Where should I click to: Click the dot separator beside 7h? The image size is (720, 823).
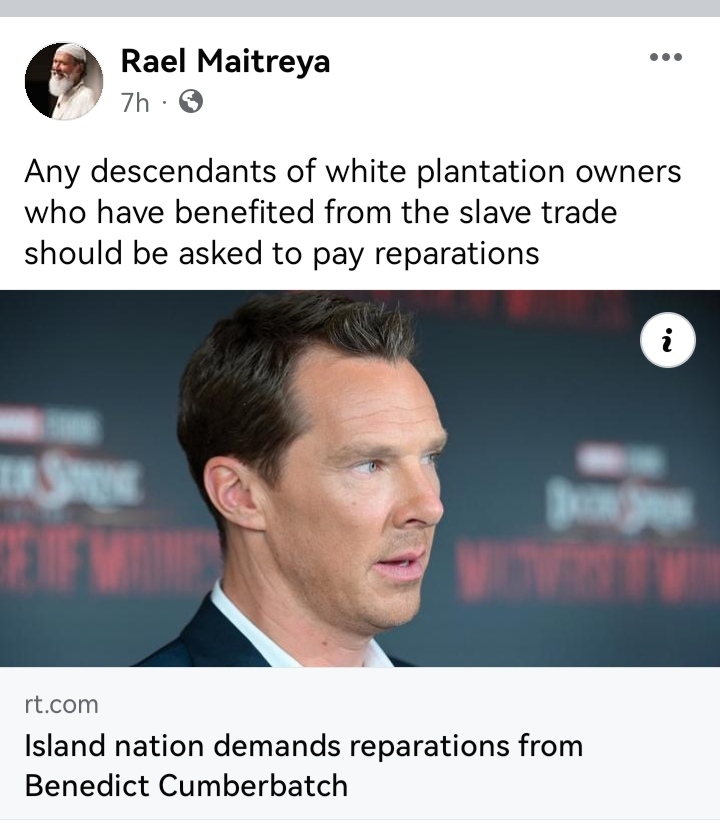coord(164,102)
